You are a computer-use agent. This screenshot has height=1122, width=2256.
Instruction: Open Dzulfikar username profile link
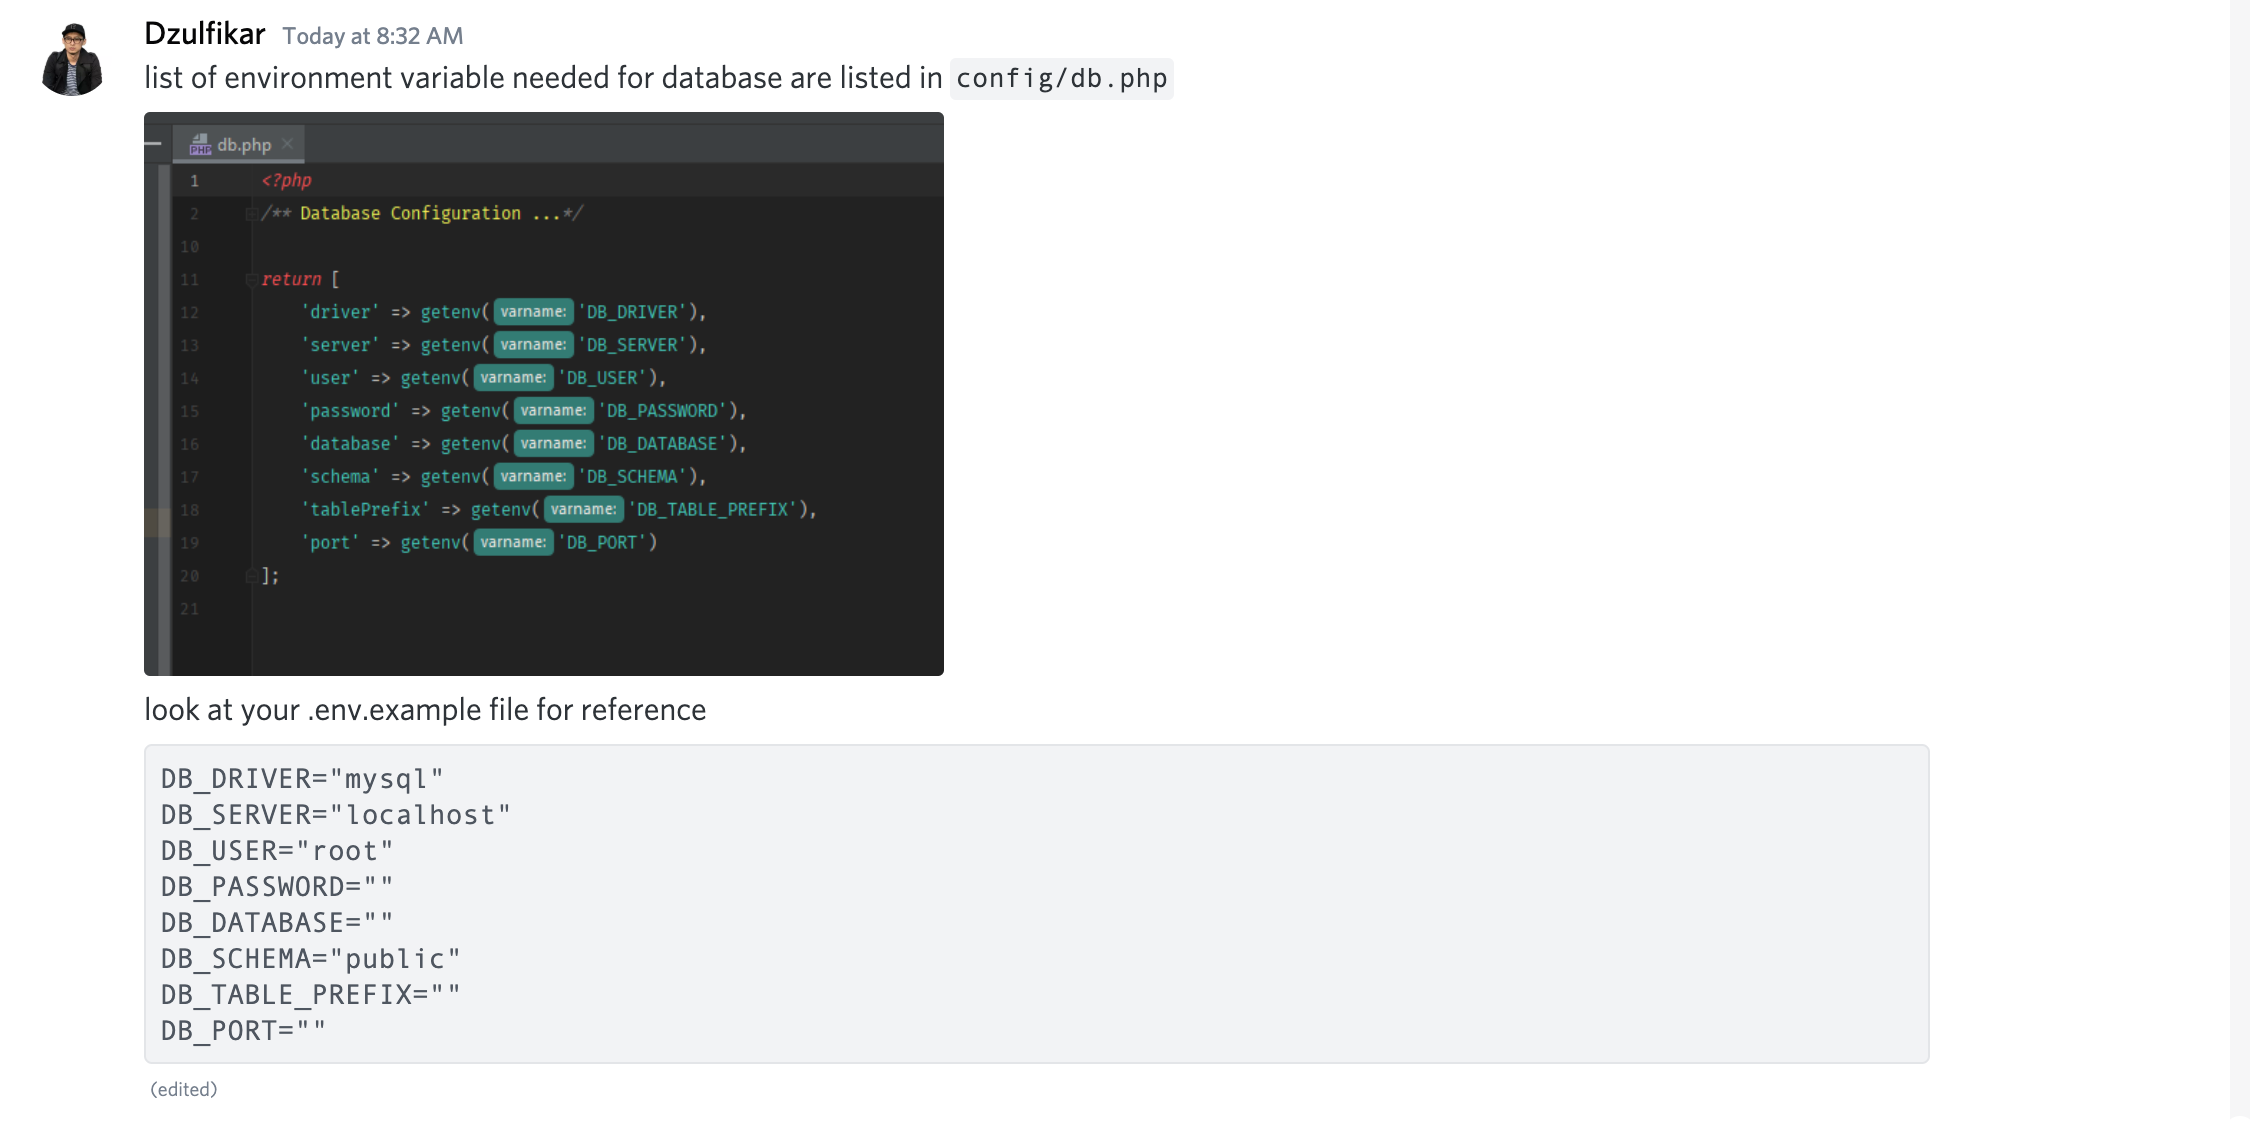pos(205,34)
